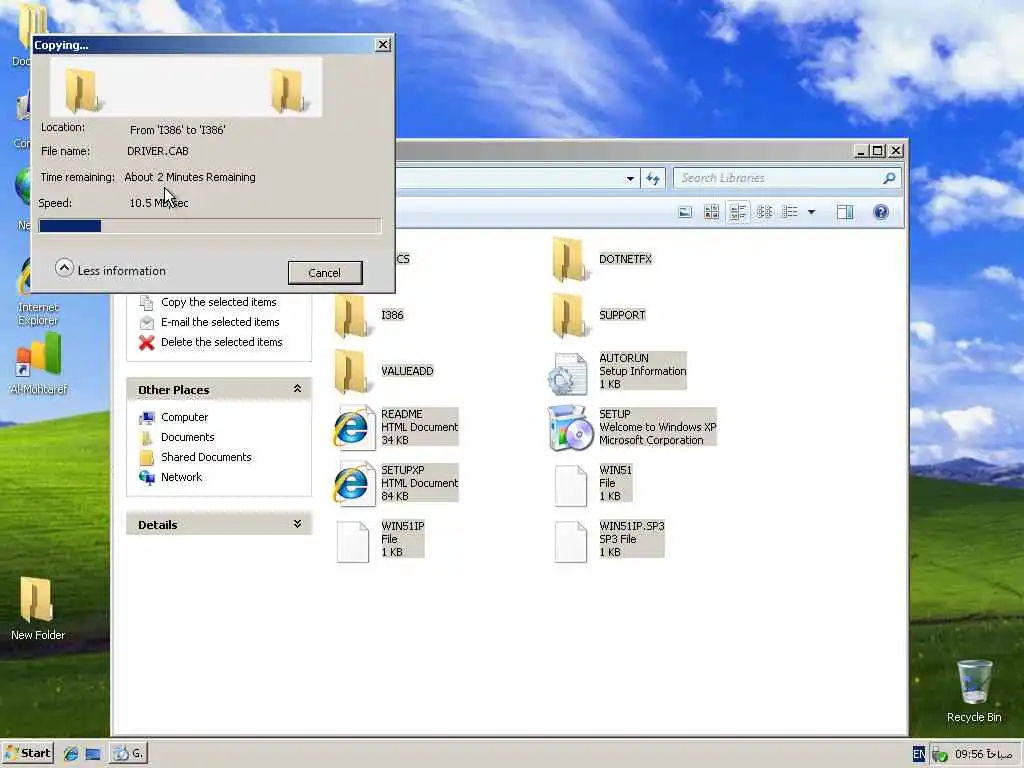Click the EN language indicator
The height and width of the screenshot is (768, 1024).
tap(919, 754)
